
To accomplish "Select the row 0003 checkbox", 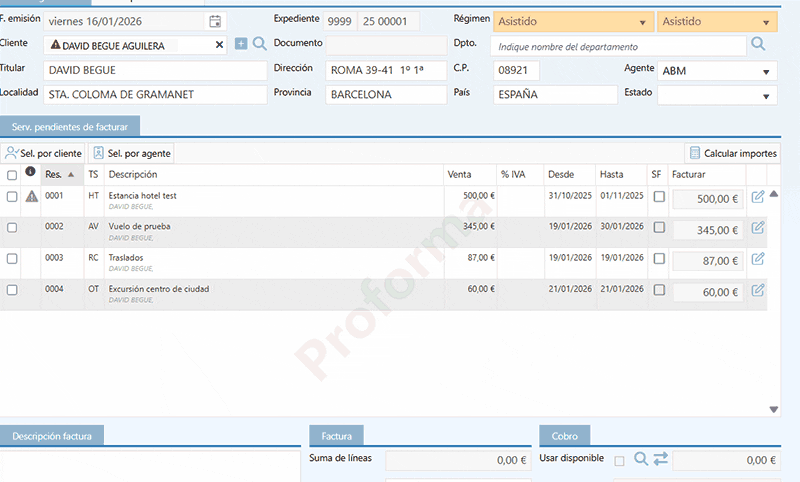I will 12,259.
